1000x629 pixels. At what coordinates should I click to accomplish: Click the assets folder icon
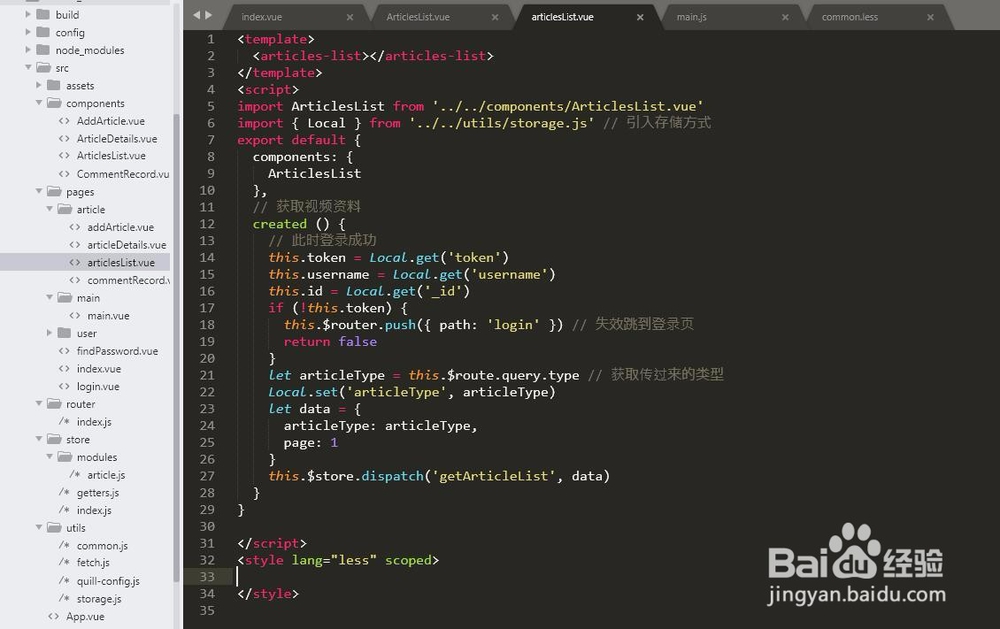pyautogui.click(x=54, y=85)
